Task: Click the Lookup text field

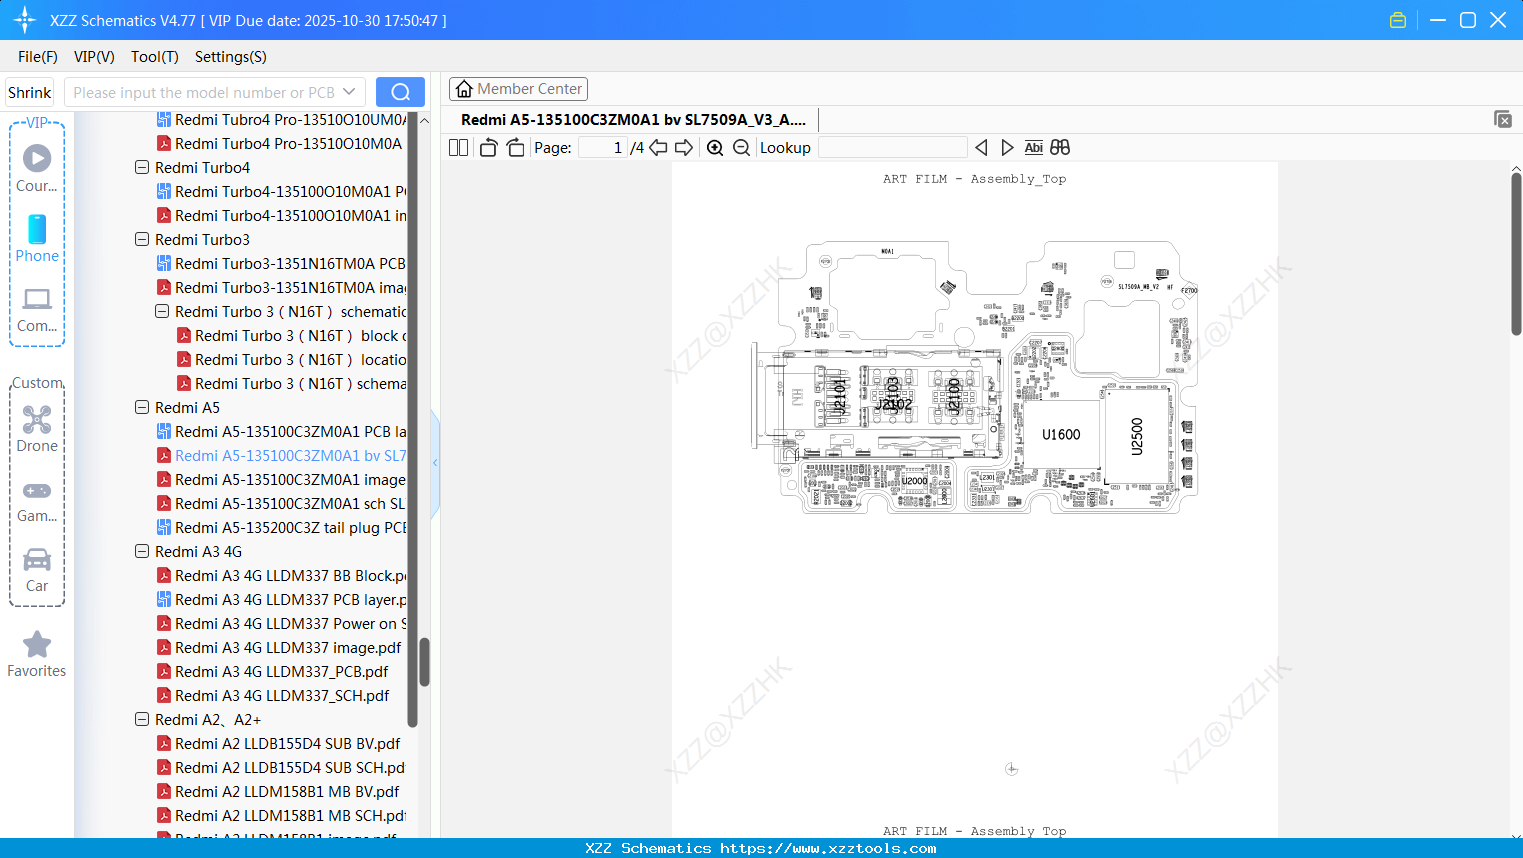Action: pos(893,148)
